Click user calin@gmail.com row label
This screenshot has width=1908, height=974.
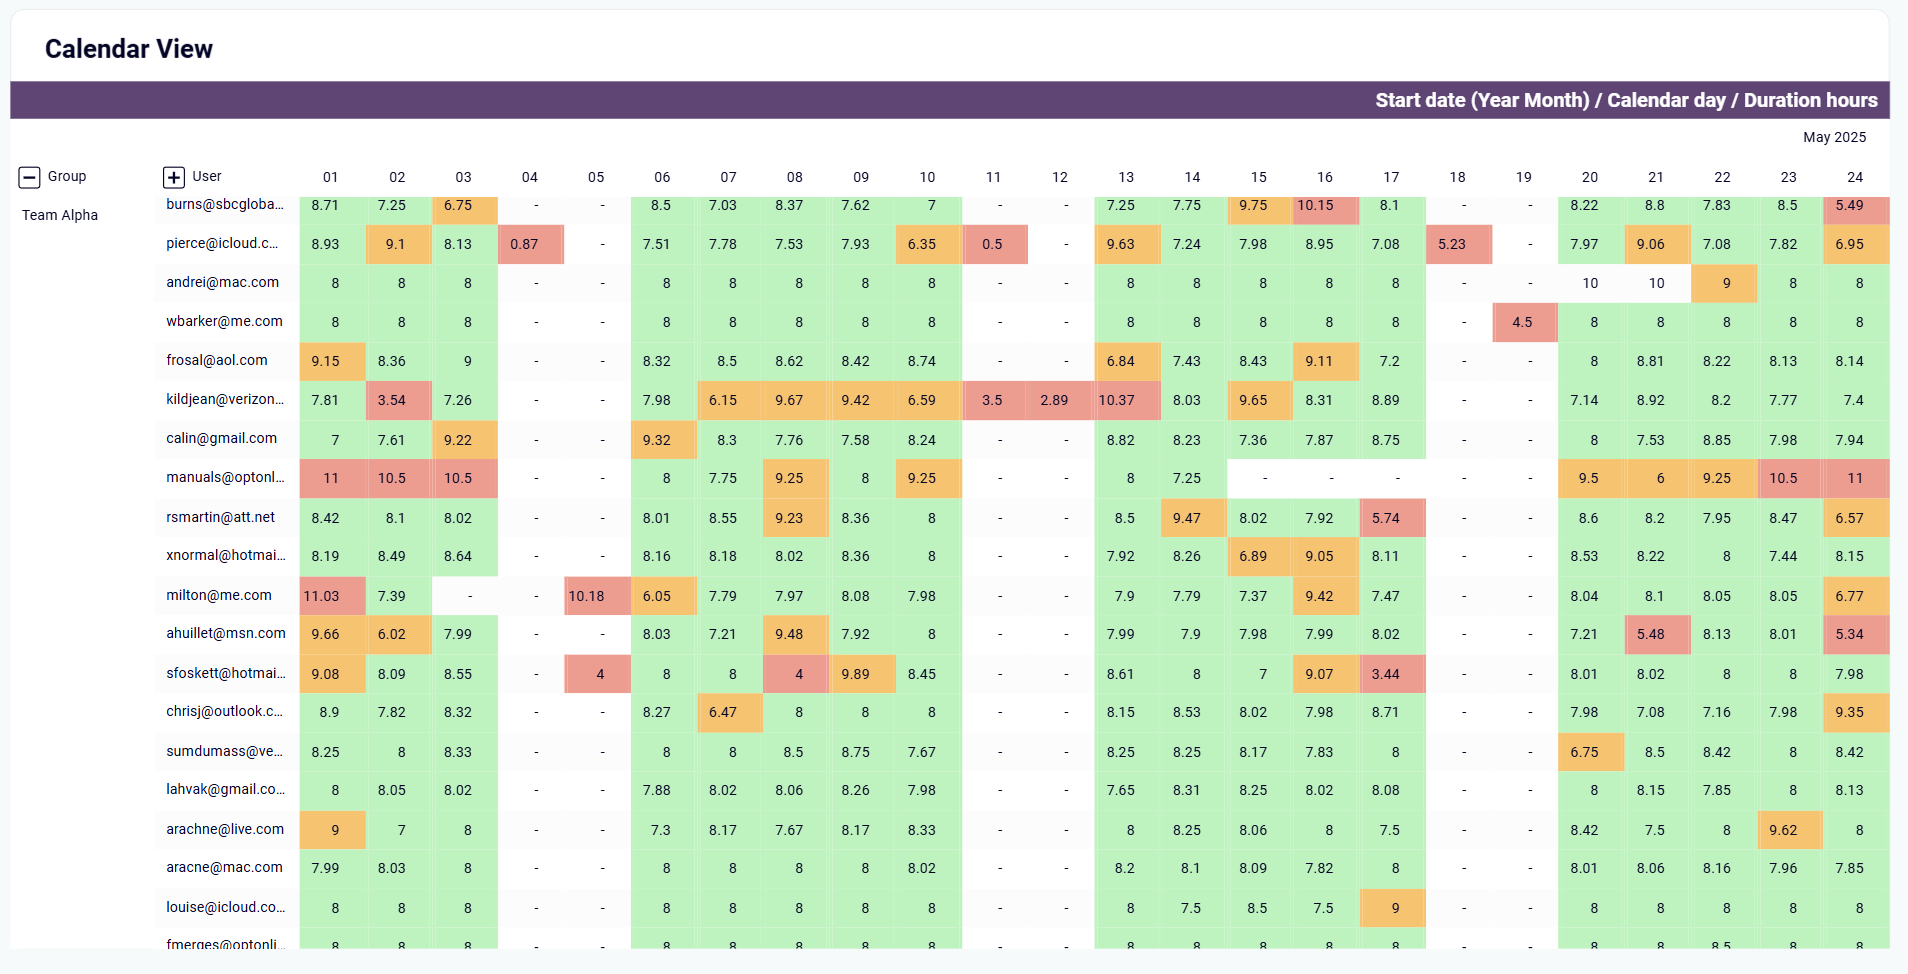(x=221, y=438)
